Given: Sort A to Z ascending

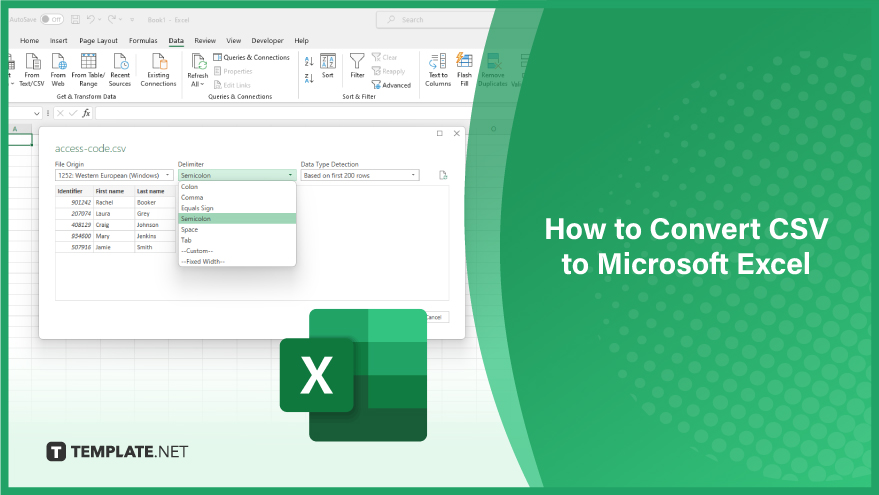Looking at the screenshot, I should coord(309,61).
